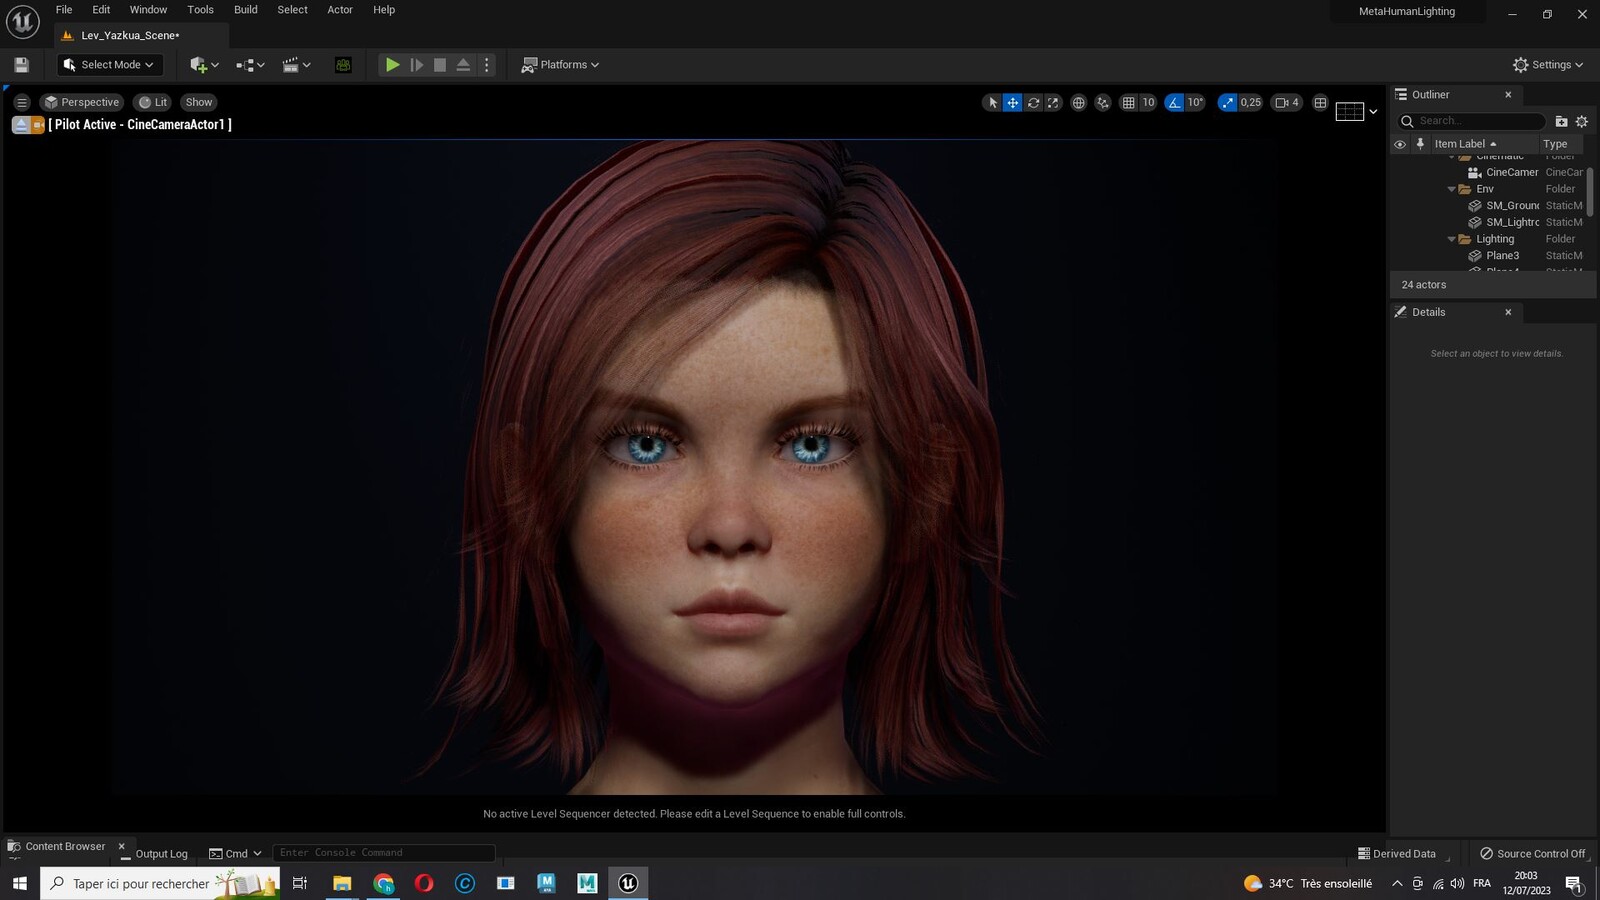Toggle exact camera view icon
Screen dimensions: 1600x900
pos(38,125)
